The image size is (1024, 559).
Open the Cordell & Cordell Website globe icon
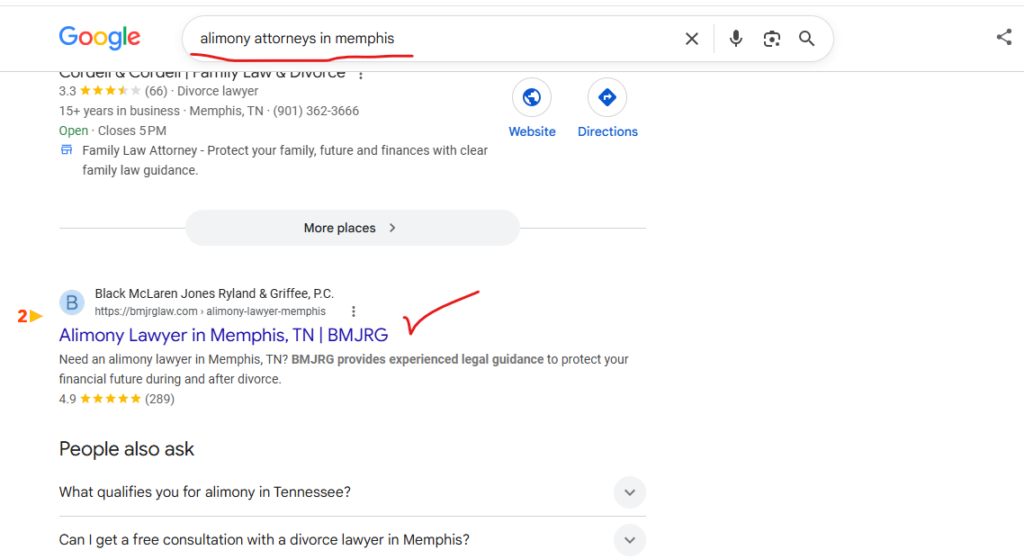coord(532,97)
